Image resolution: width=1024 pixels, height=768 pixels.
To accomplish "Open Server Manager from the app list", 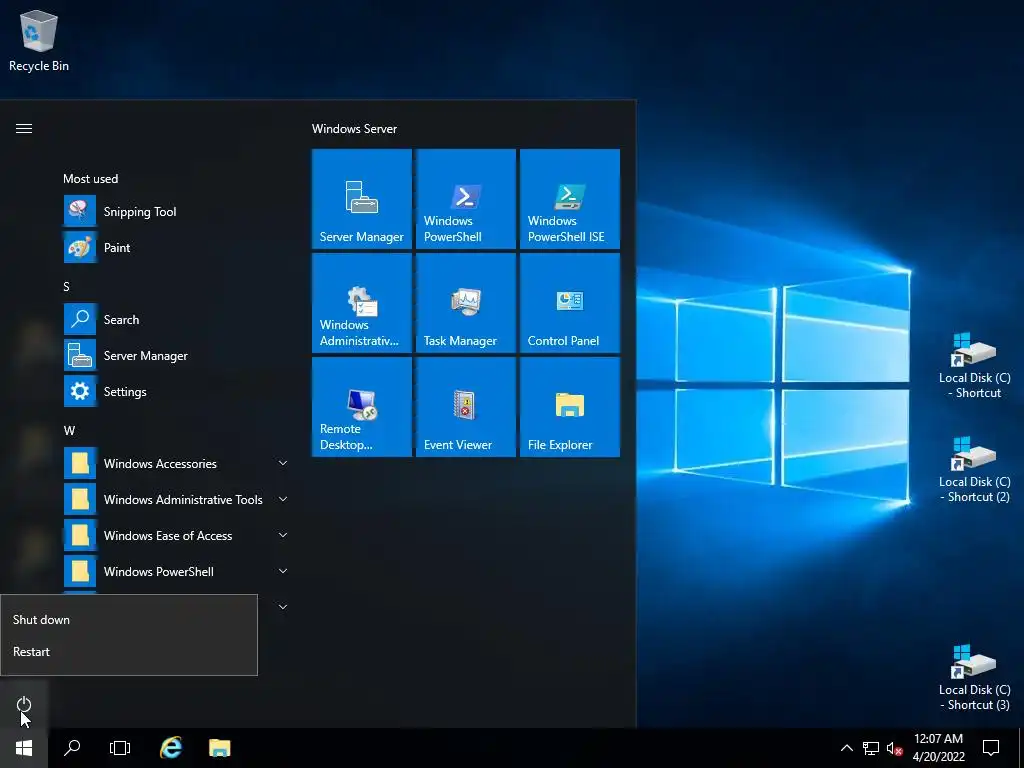I will [176, 355].
